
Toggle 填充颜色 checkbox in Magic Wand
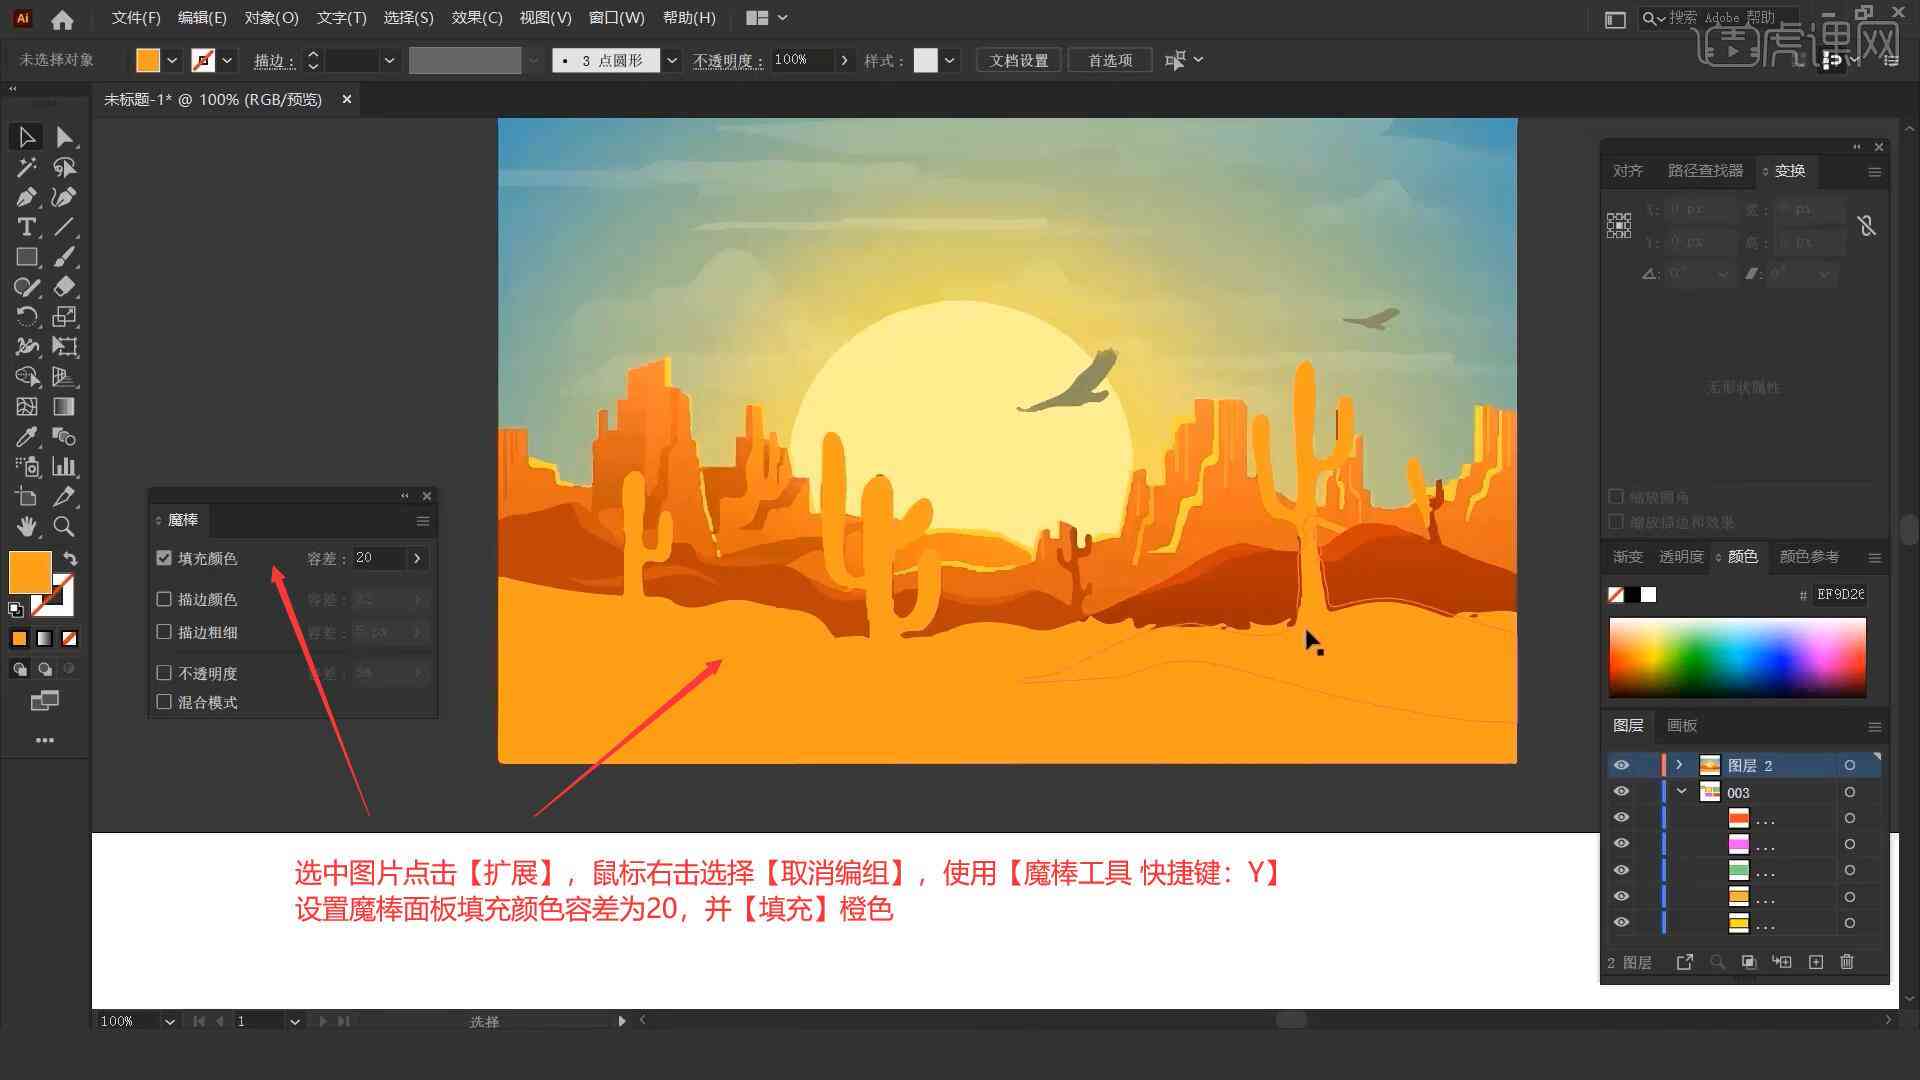pos(165,558)
